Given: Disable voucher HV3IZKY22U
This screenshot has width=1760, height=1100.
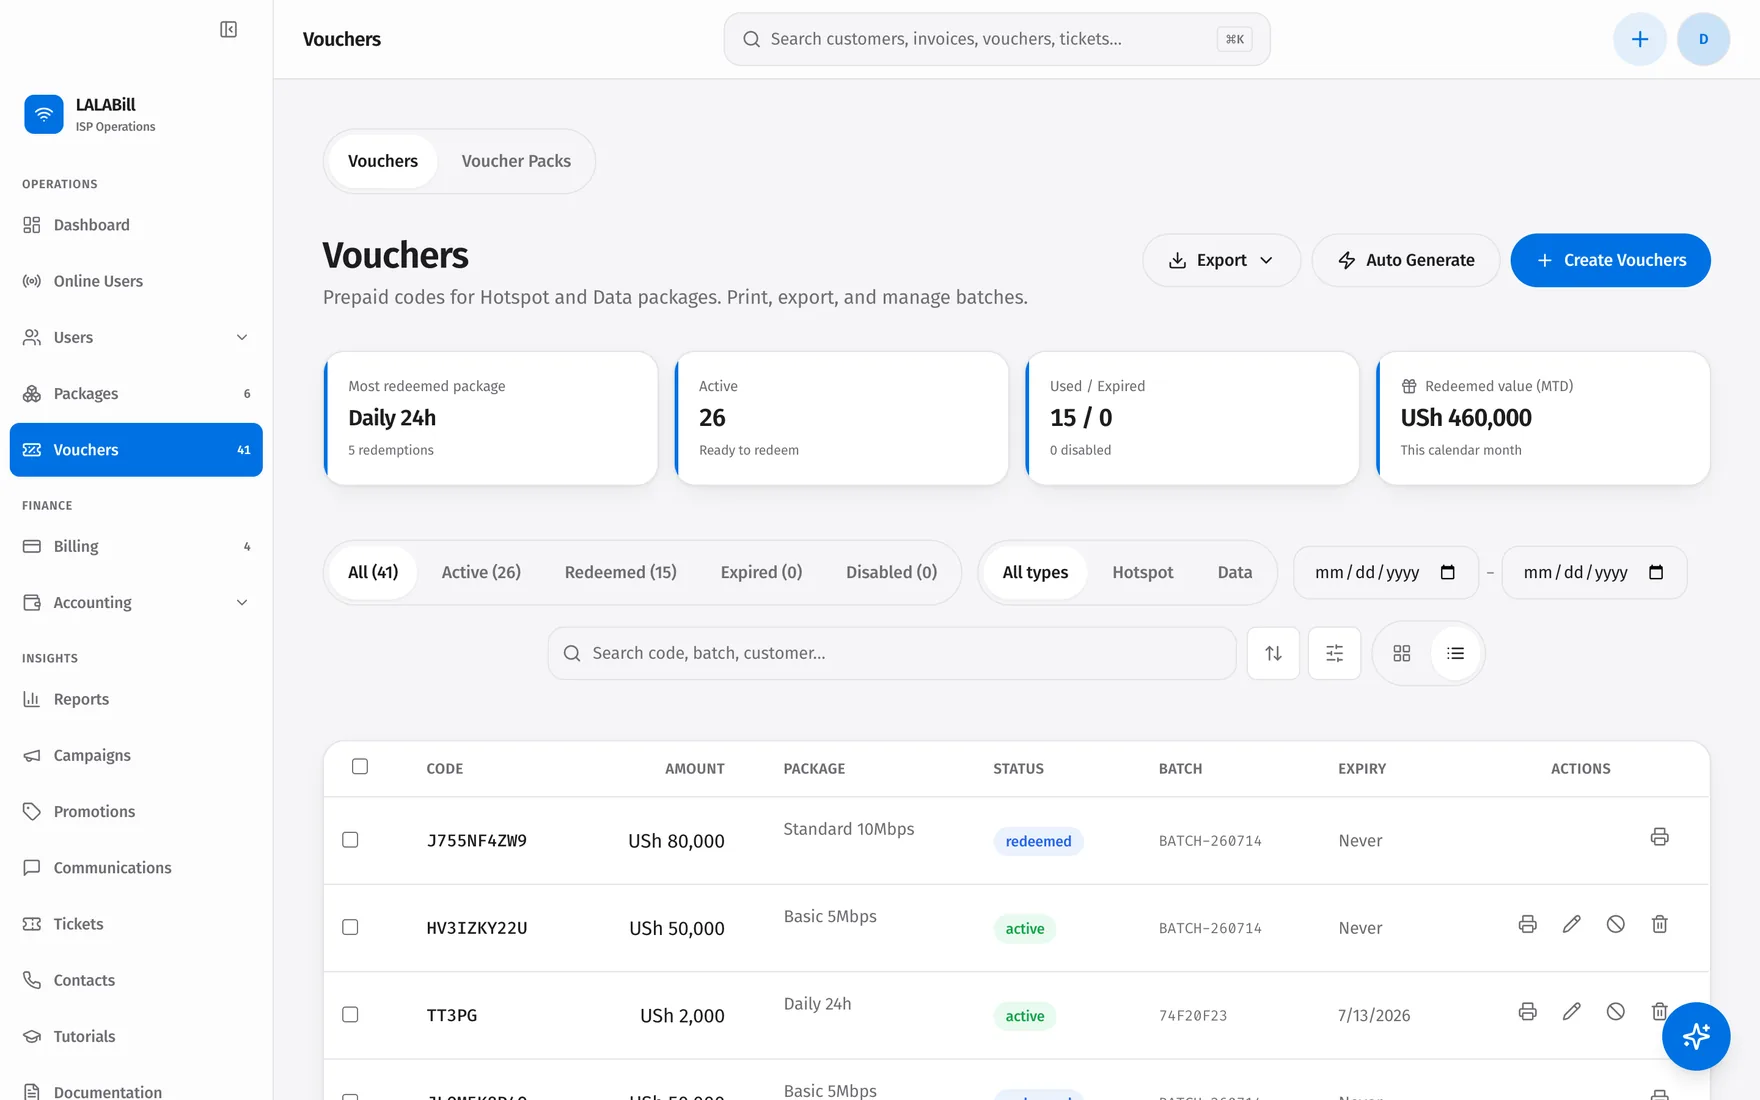Looking at the screenshot, I should coord(1615,924).
